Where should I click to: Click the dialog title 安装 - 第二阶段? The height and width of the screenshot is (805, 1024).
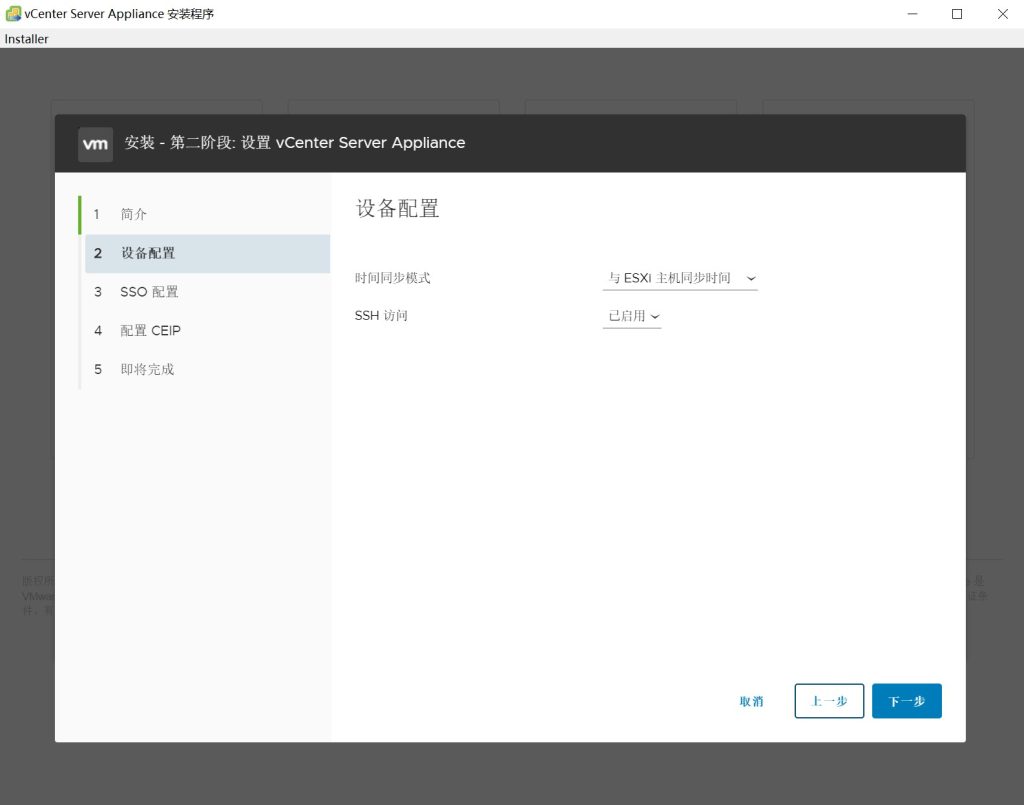pyautogui.click(x=295, y=143)
